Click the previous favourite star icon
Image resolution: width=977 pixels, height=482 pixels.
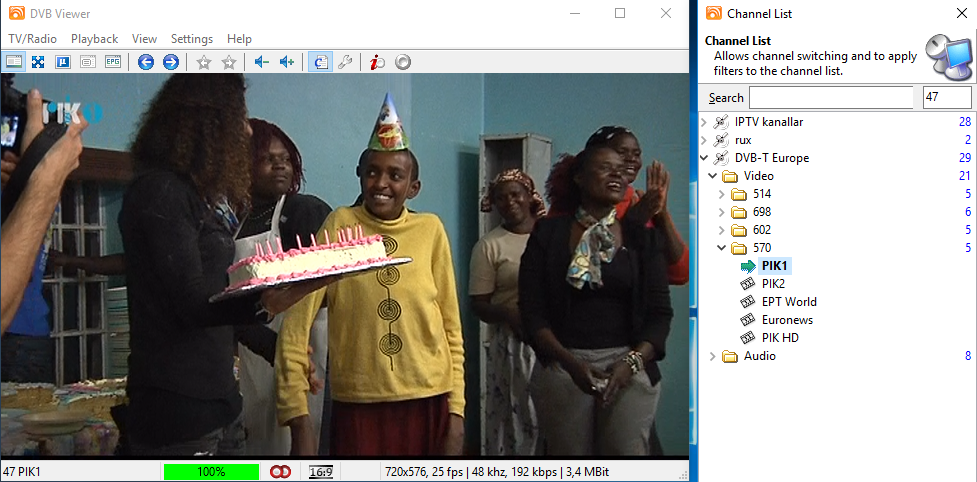click(x=204, y=62)
